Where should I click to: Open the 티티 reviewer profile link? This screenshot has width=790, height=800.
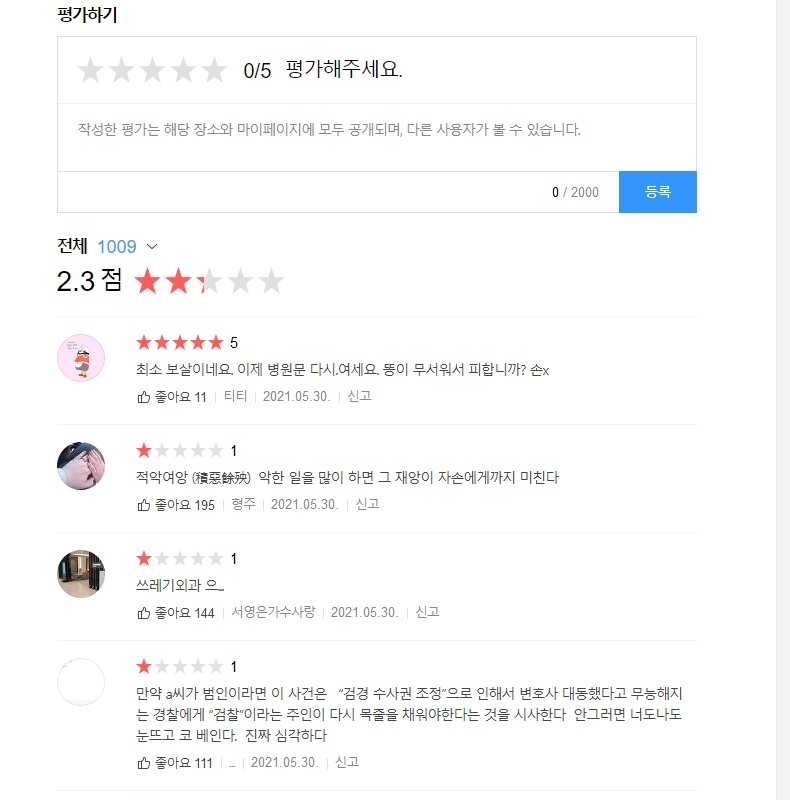(x=235, y=397)
